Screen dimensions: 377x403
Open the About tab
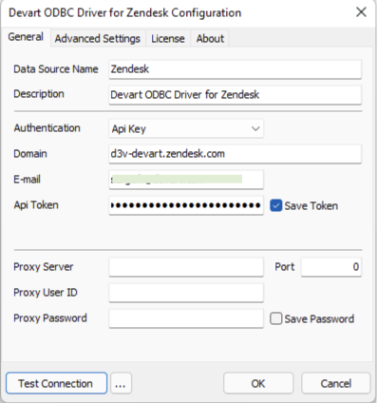click(210, 39)
